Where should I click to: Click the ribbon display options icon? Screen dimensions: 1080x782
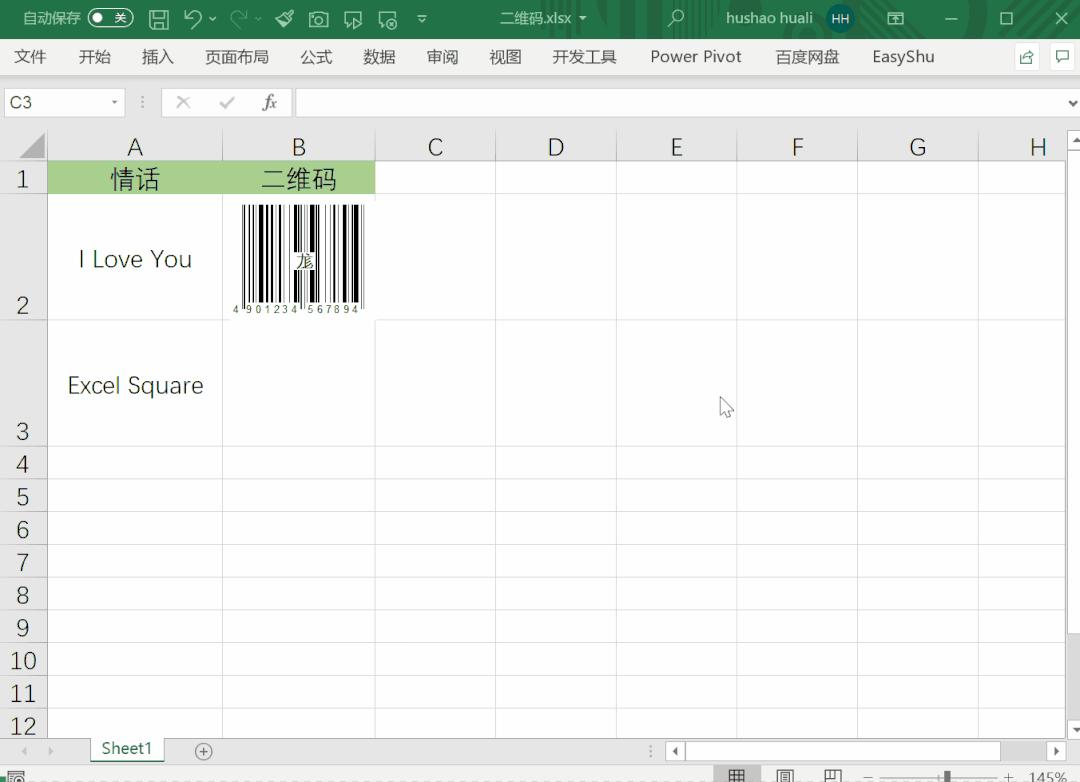pos(895,19)
